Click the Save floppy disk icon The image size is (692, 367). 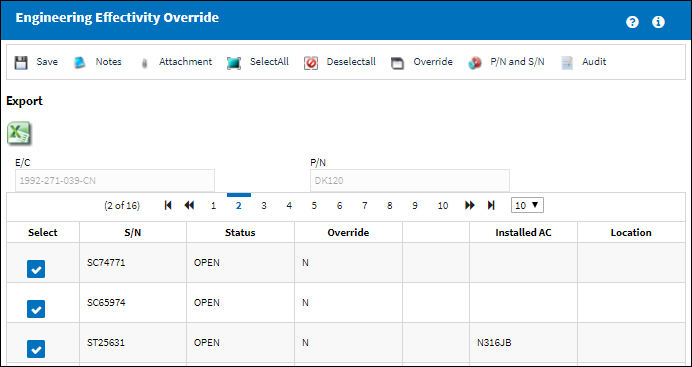20,63
